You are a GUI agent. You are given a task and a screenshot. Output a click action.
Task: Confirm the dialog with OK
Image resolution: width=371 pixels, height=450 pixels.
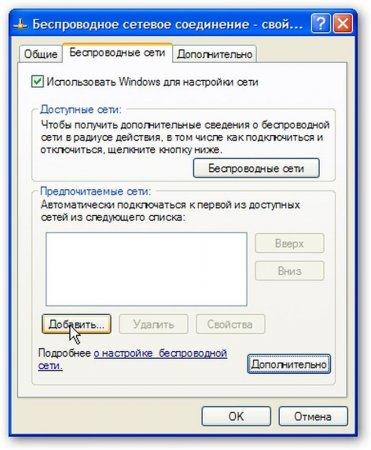coord(236,416)
